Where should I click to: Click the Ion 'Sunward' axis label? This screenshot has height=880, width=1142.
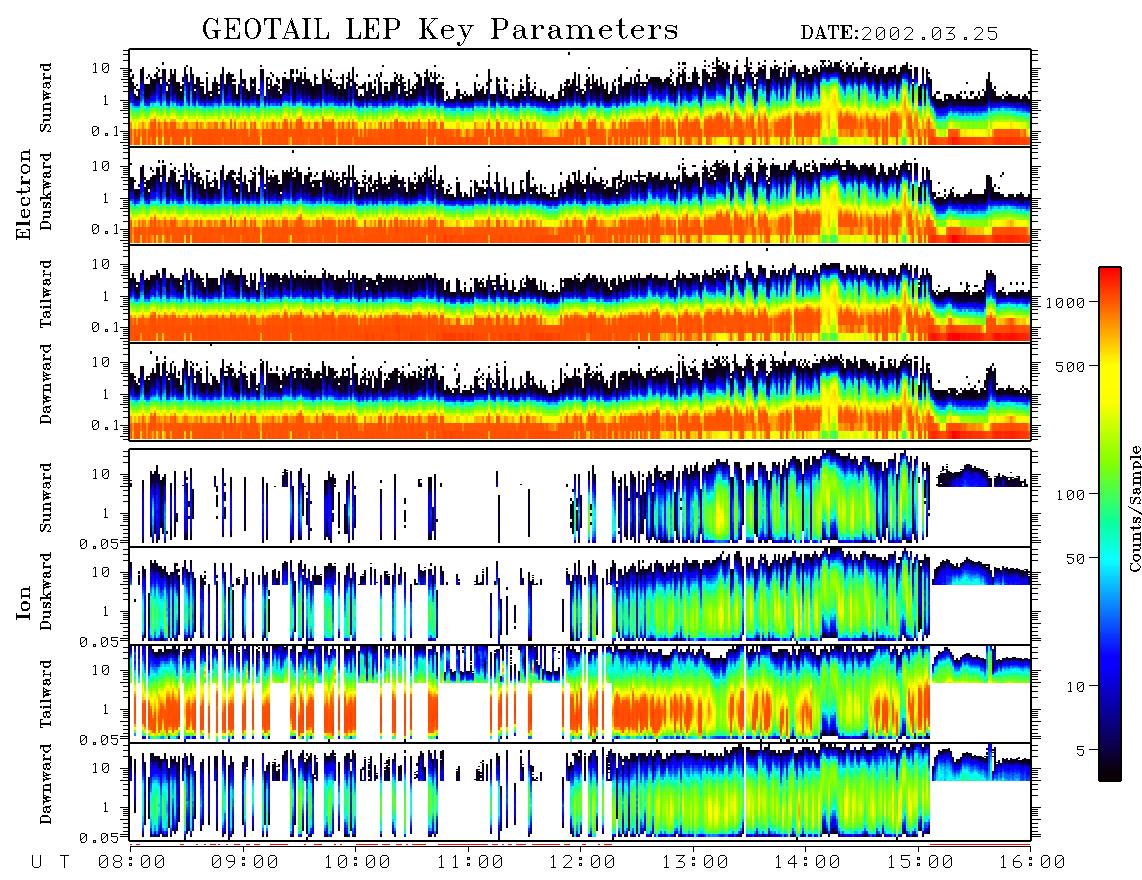tap(45, 498)
